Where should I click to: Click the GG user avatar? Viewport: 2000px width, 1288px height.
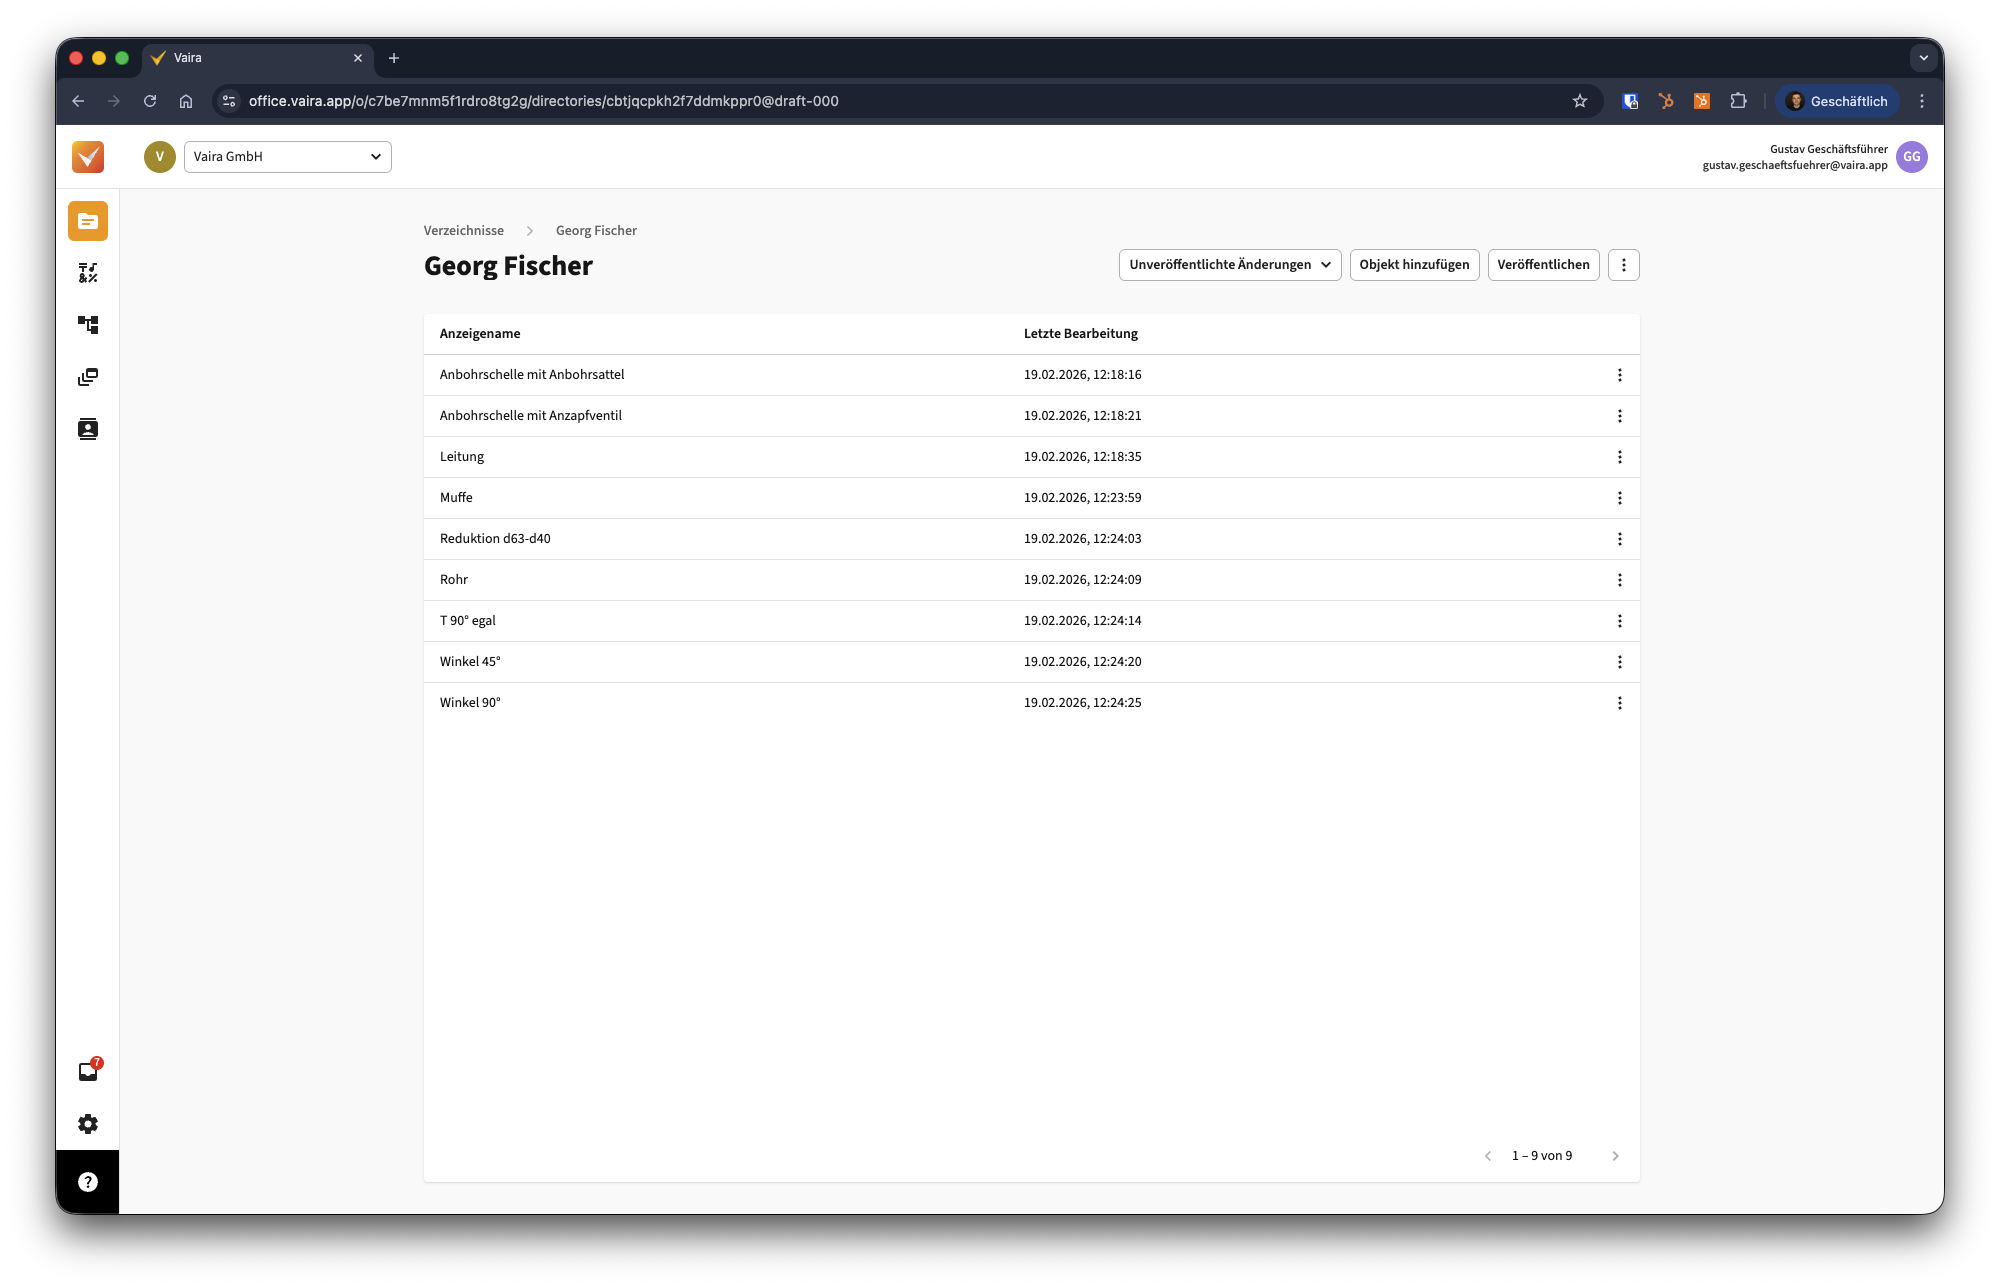pyautogui.click(x=1911, y=157)
